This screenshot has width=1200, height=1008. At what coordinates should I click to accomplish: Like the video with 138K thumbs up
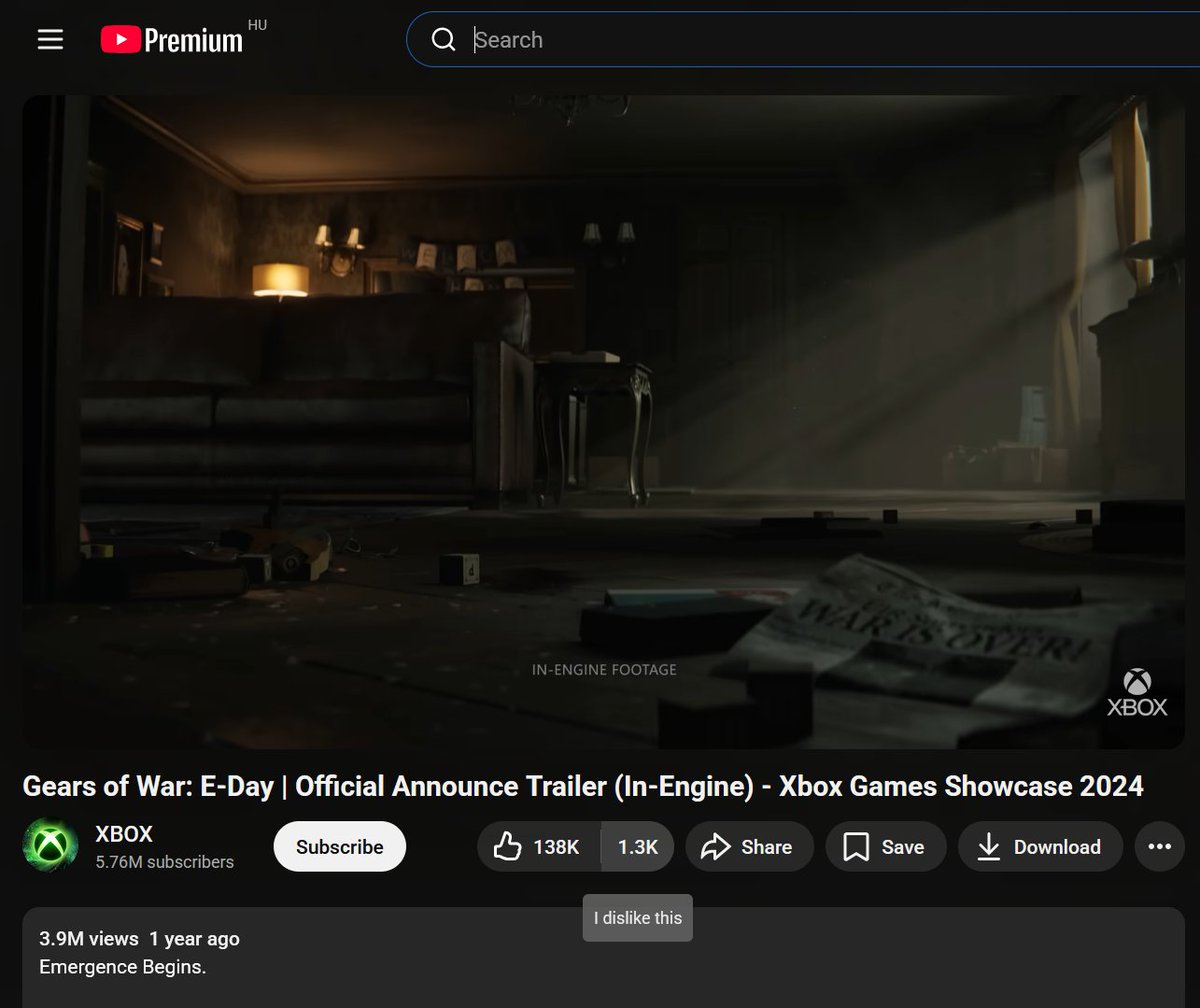539,847
